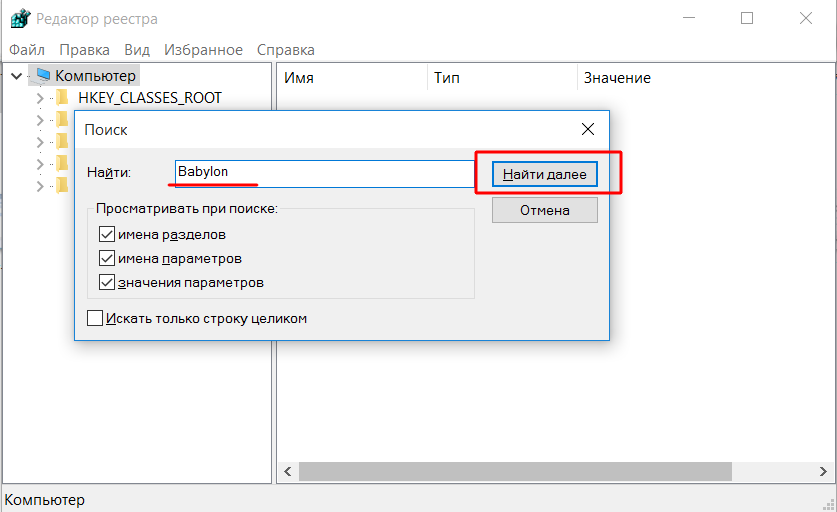837x512 pixels.
Task: Open the Правка menu
Action: (x=84, y=50)
